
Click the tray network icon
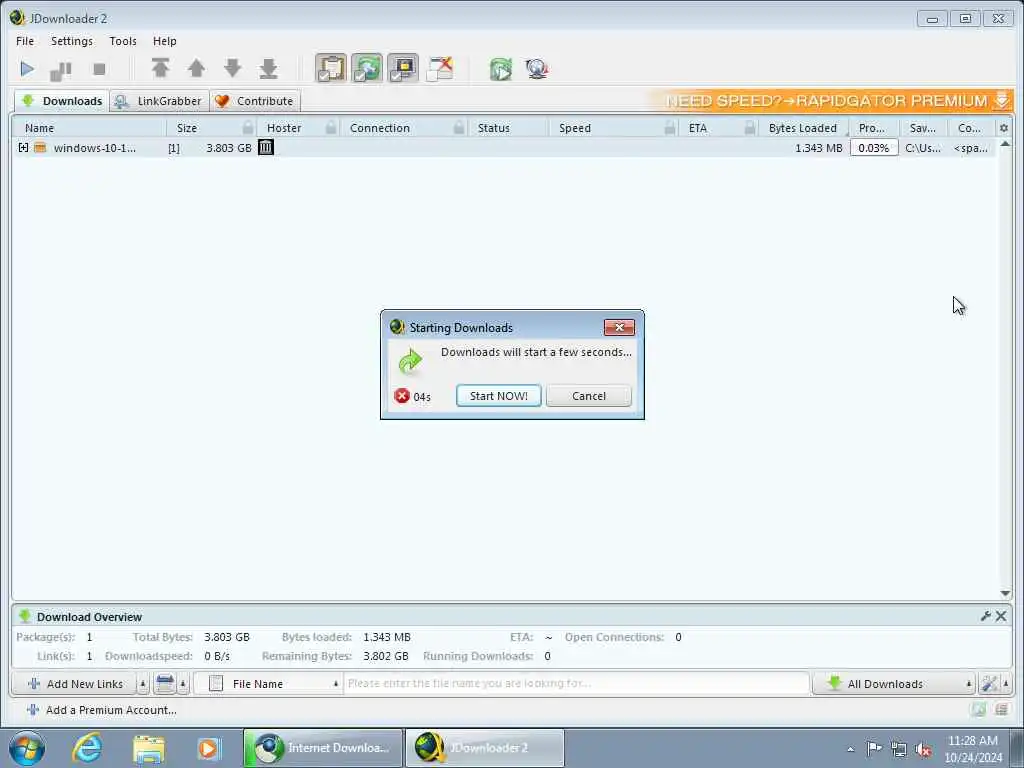(x=899, y=749)
